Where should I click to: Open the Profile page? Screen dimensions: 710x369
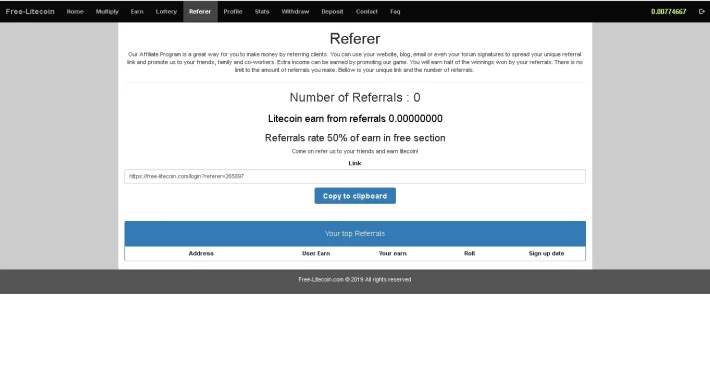tap(233, 12)
